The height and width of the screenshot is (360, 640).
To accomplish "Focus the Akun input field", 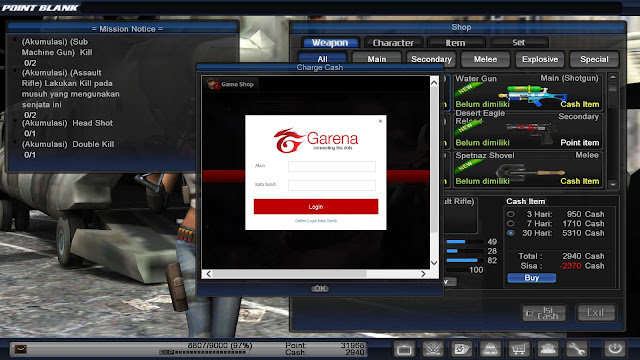I will point(332,166).
